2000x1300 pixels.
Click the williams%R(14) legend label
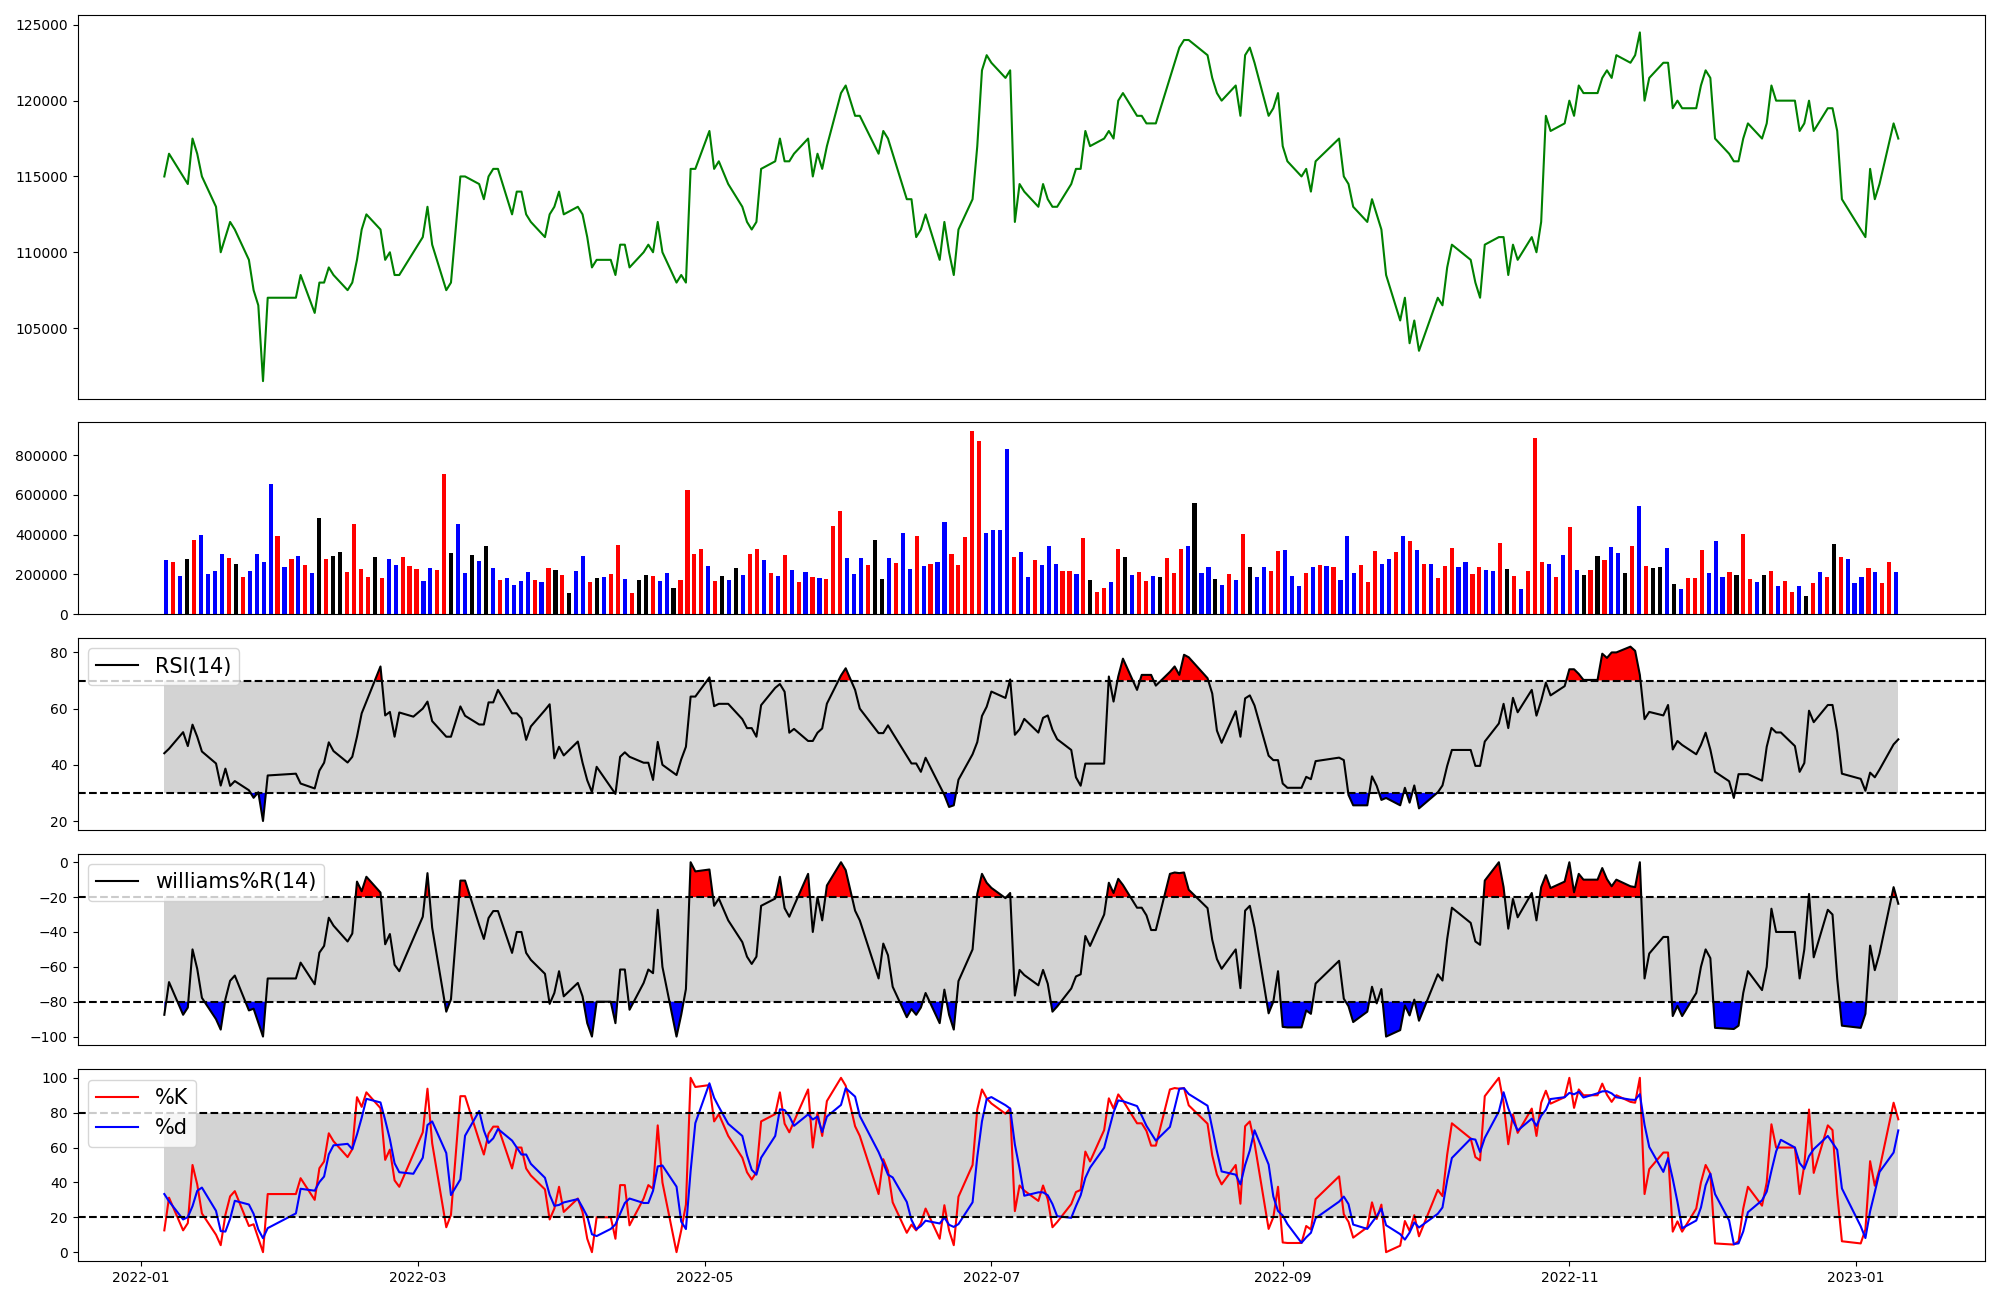pos(235,881)
